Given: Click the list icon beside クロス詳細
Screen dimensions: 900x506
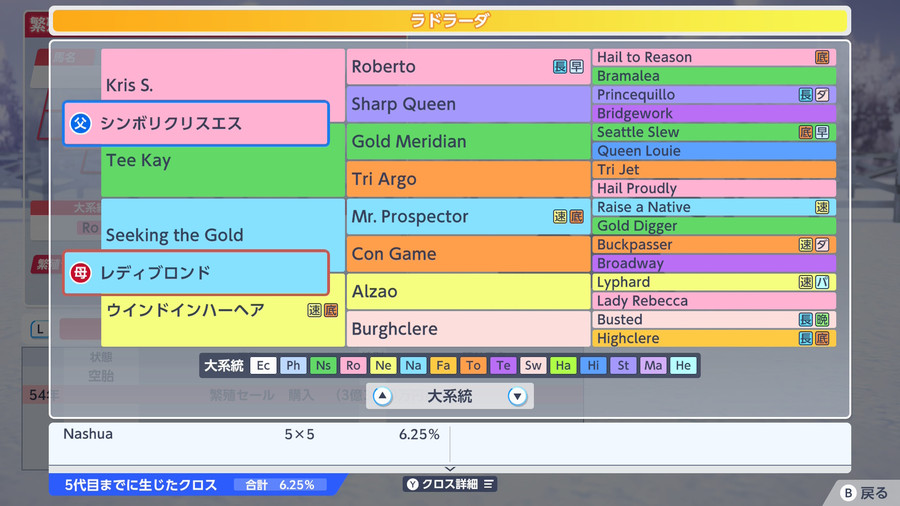Looking at the screenshot, I should (x=488, y=484).
